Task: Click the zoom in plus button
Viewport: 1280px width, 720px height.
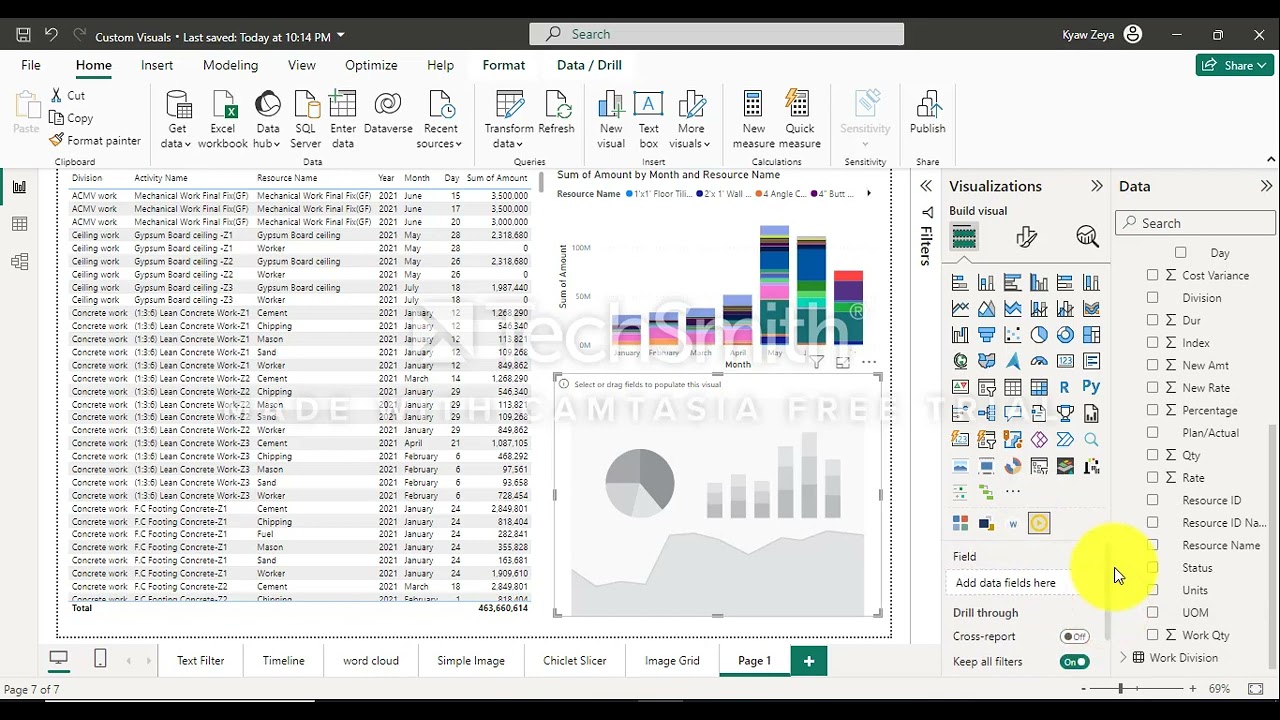Action: [1193, 689]
